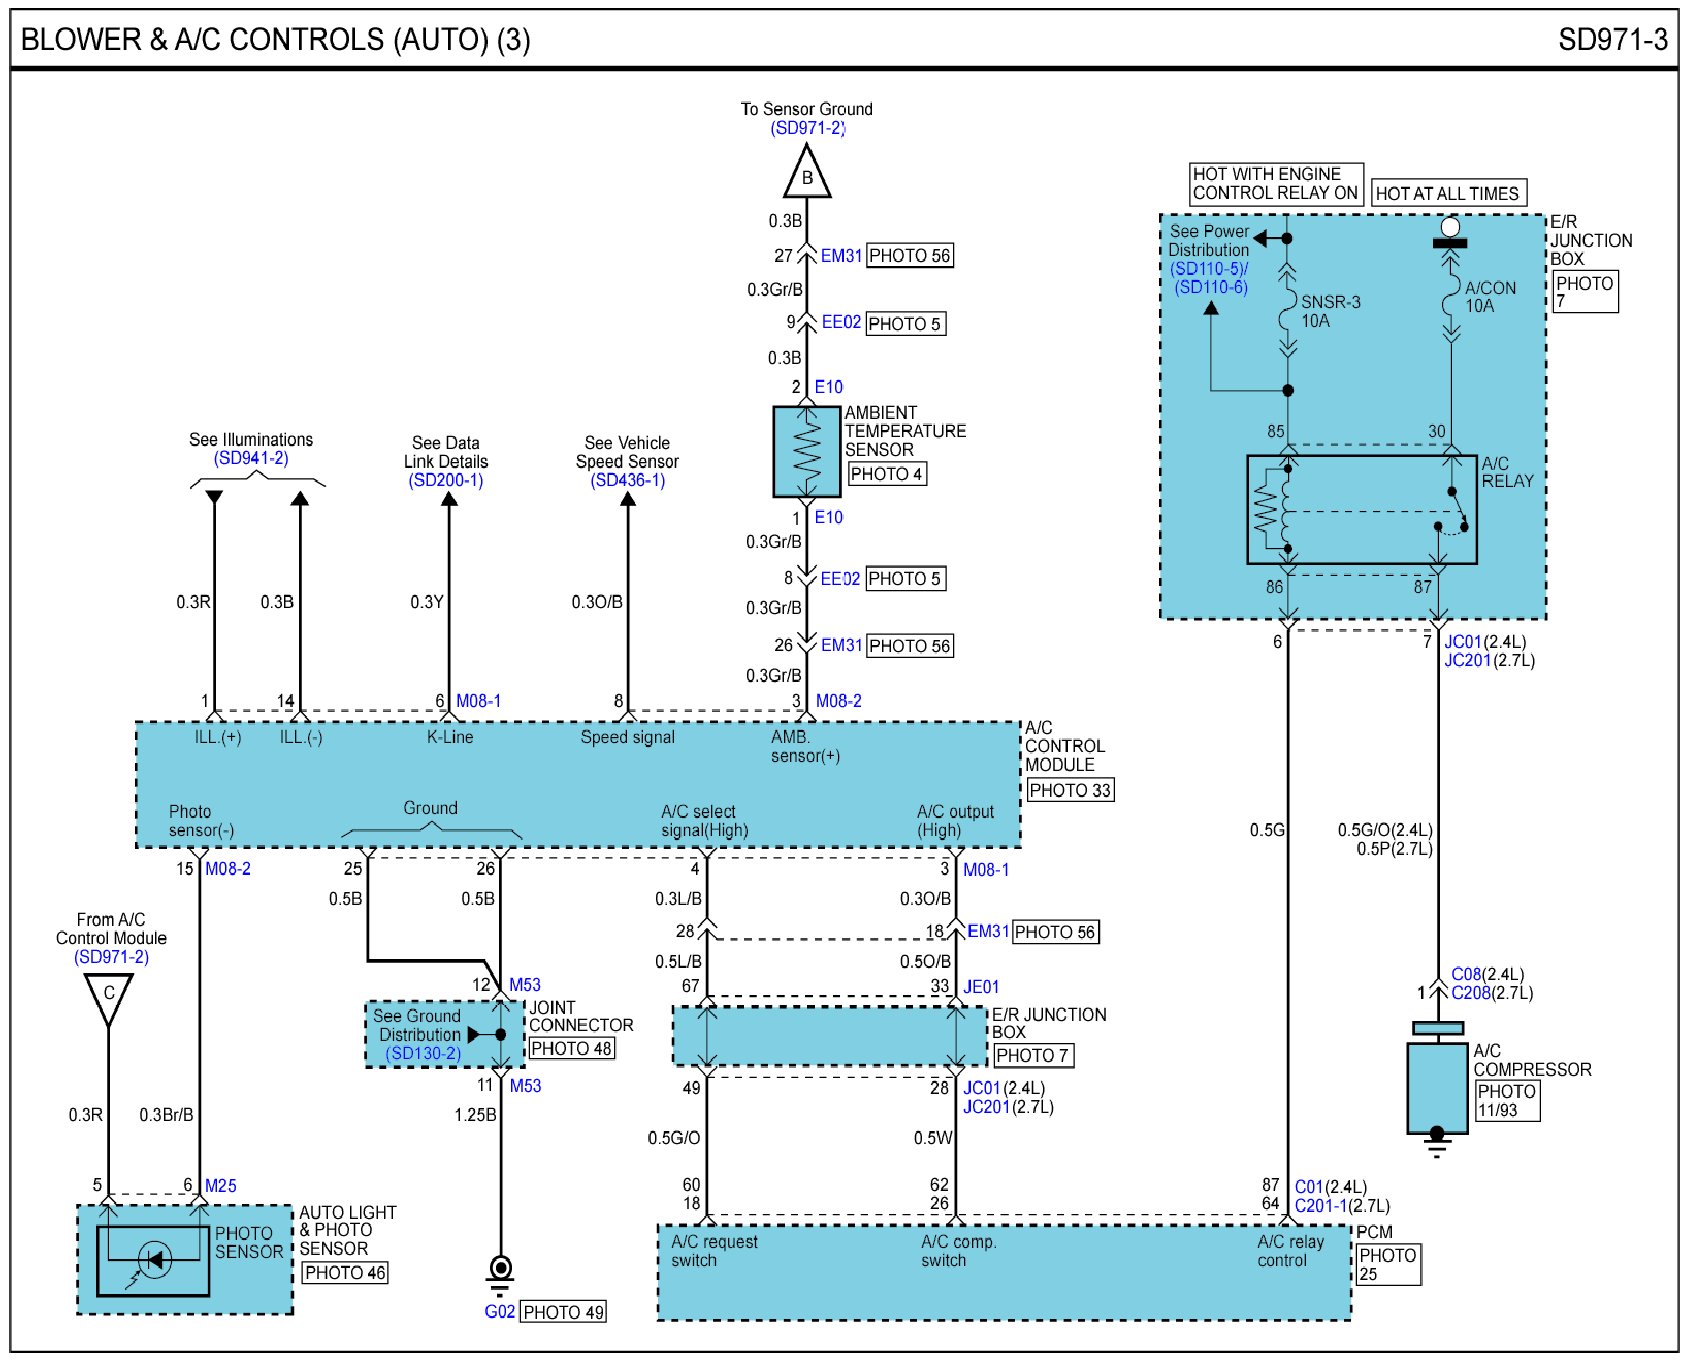This screenshot has width=1691, height=1369.
Task: Open SD971-2 link under To Sensor Ground
Action: [807, 128]
